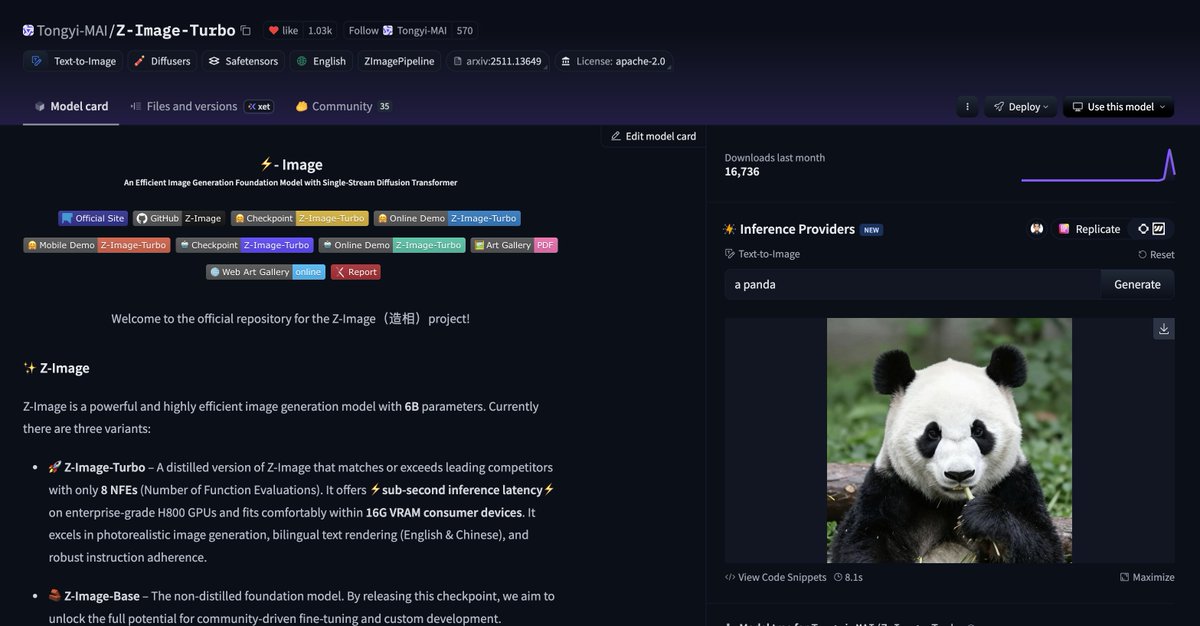The width and height of the screenshot is (1200, 626).
Task: Open the Community tab
Action: pyautogui.click(x=341, y=106)
